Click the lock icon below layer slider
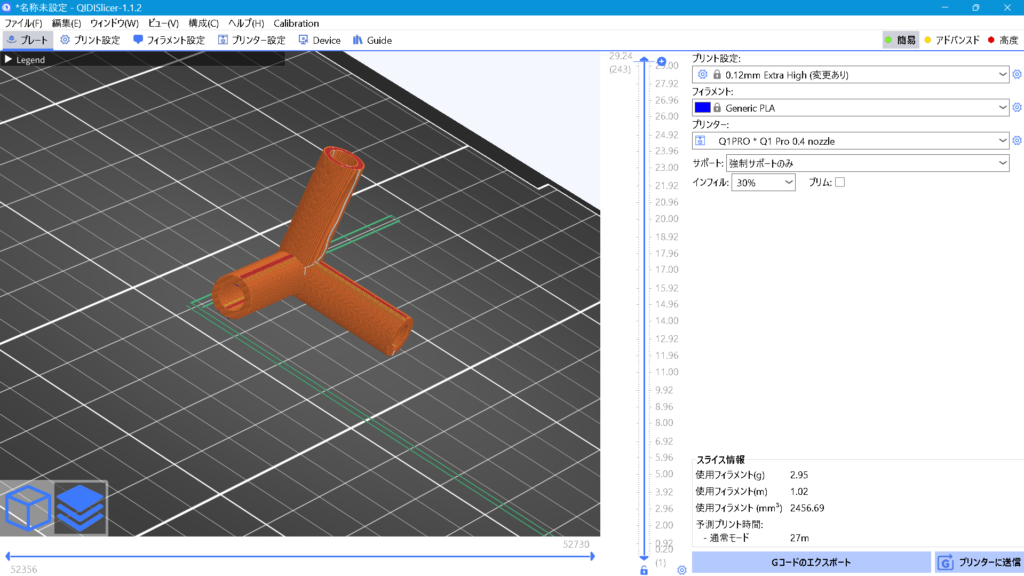This screenshot has width=1024, height=576. point(644,570)
